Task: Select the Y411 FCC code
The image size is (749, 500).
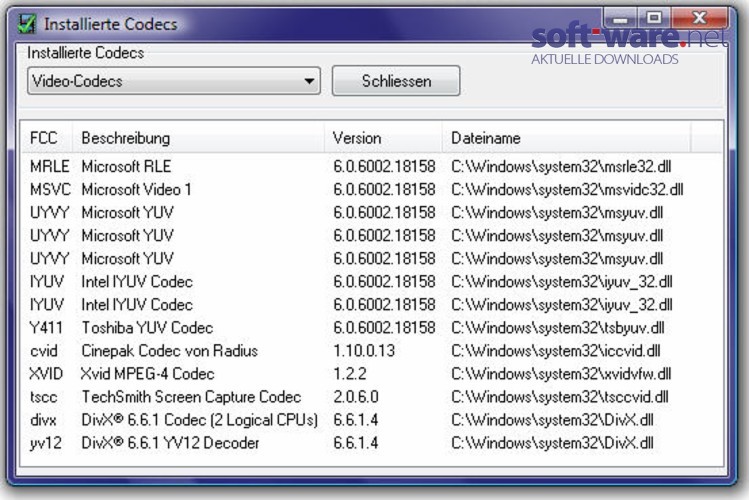Action: 46,328
